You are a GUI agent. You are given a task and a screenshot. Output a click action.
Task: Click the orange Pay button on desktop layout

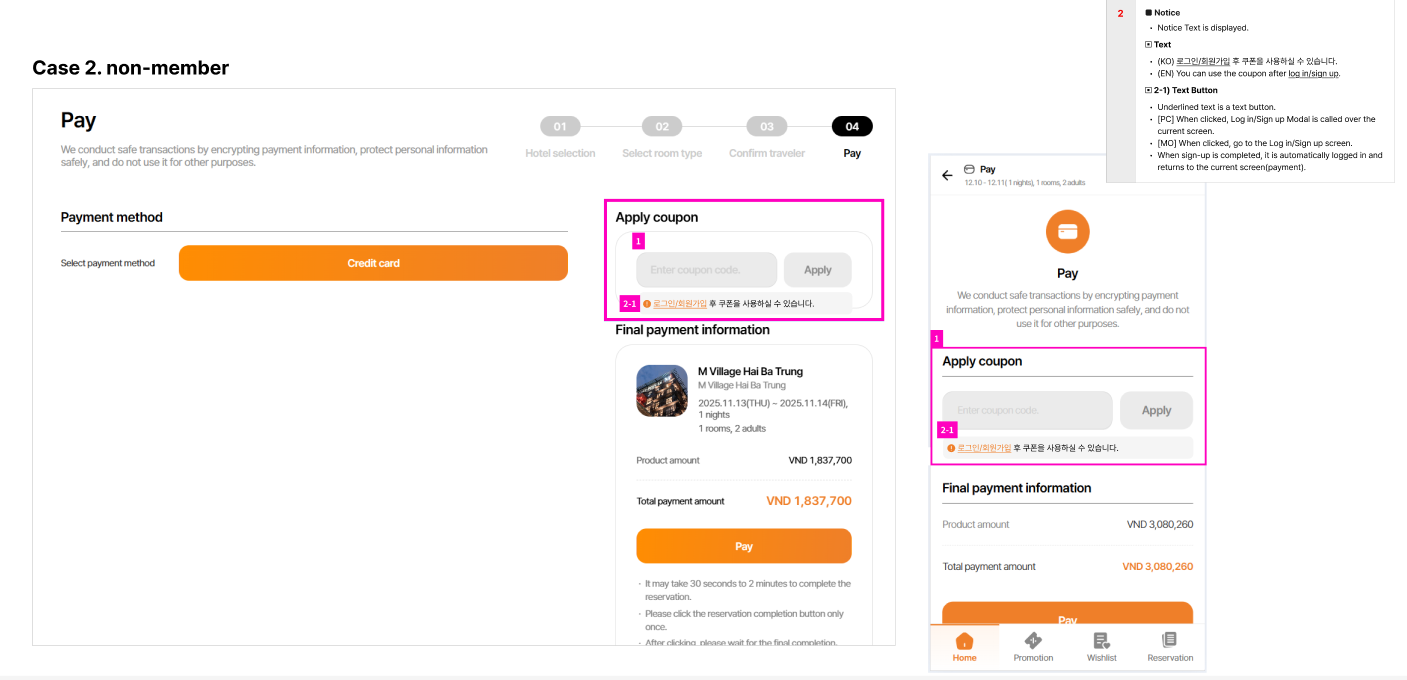click(x=744, y=546)
